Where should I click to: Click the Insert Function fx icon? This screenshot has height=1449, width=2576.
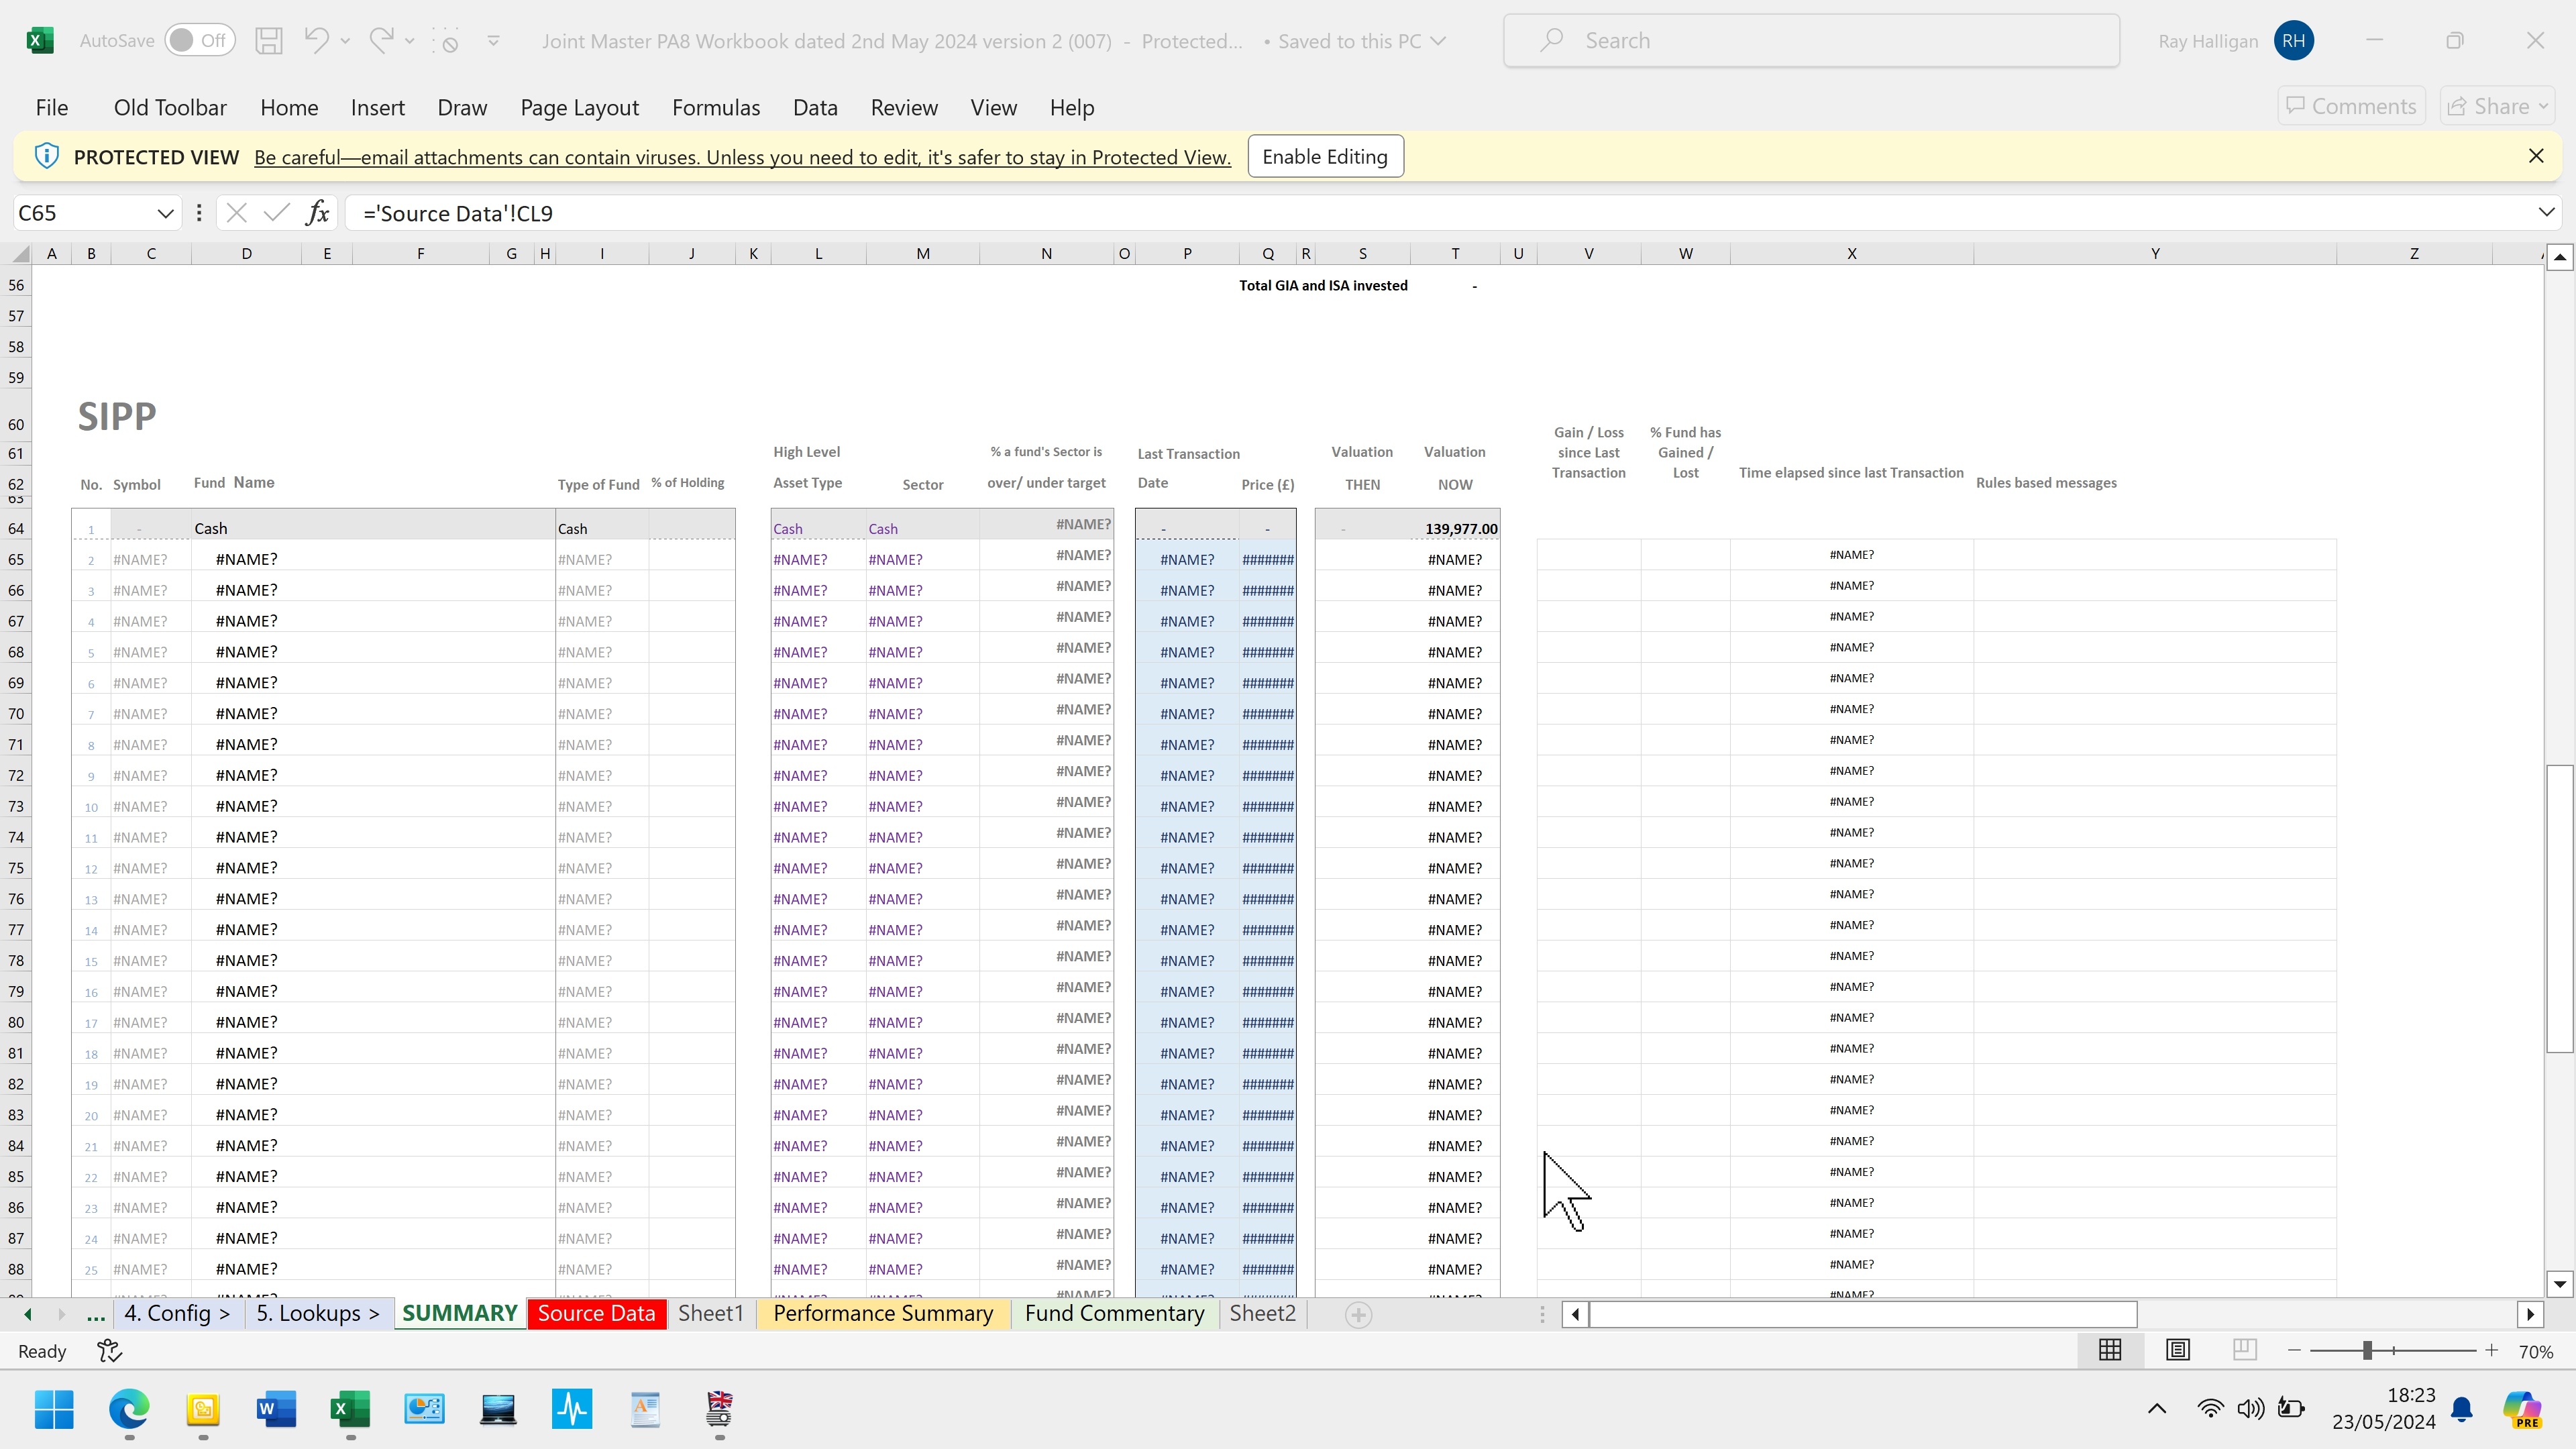click(x=317, y=213)
